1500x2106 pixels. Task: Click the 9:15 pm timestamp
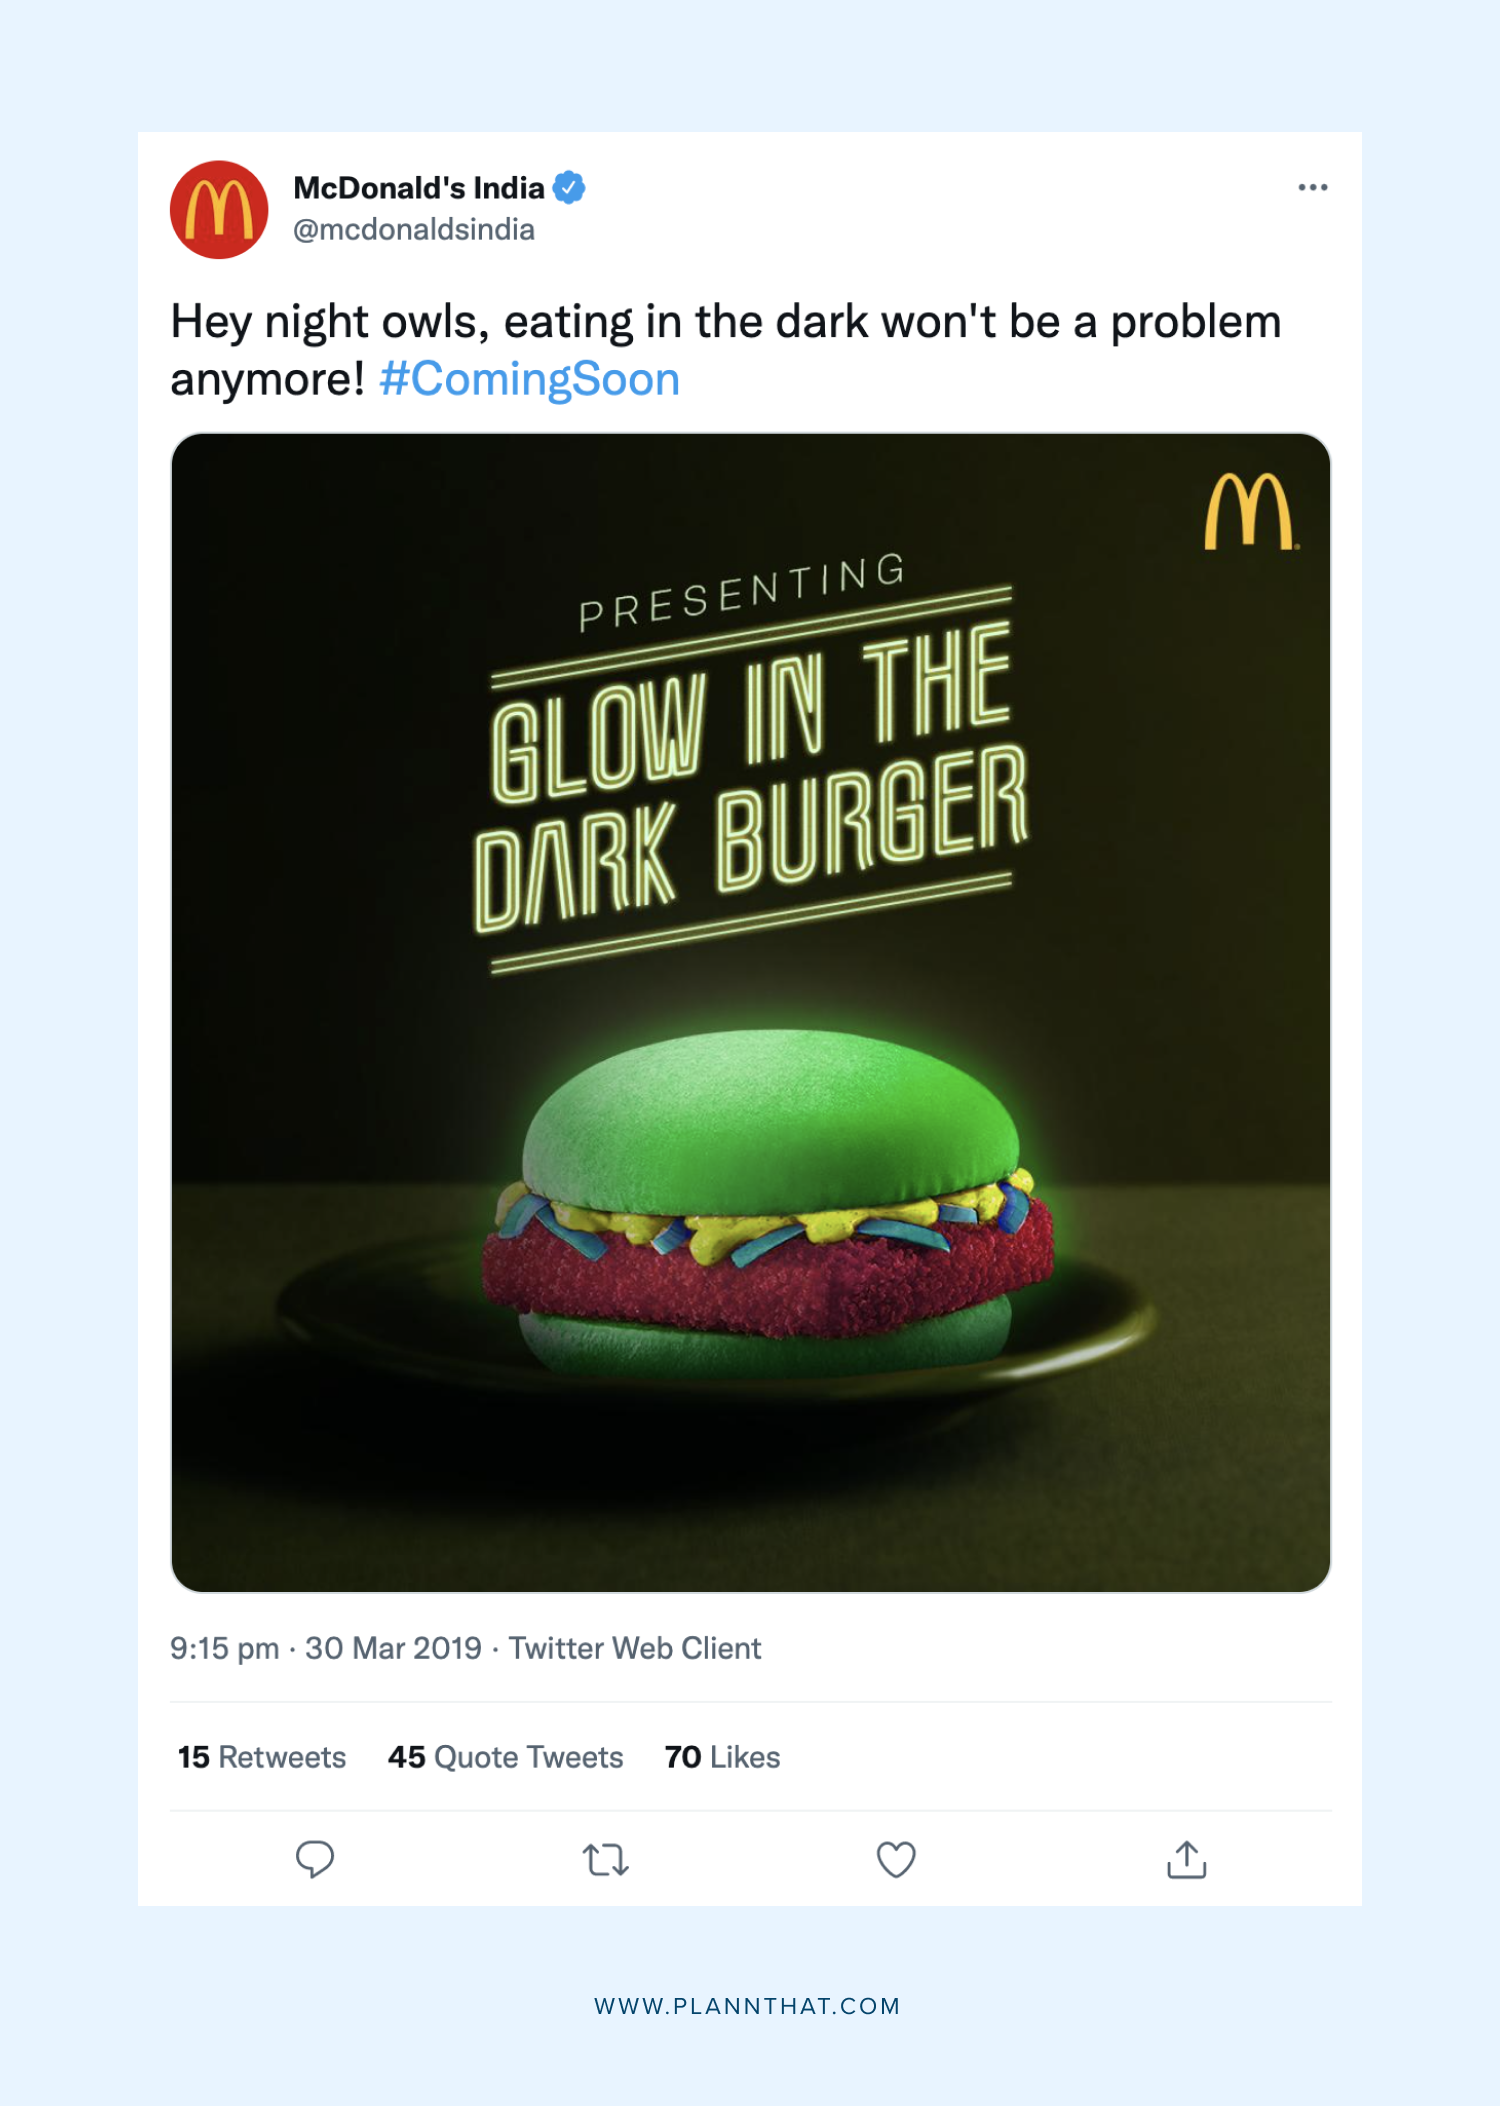(225, 1648)
